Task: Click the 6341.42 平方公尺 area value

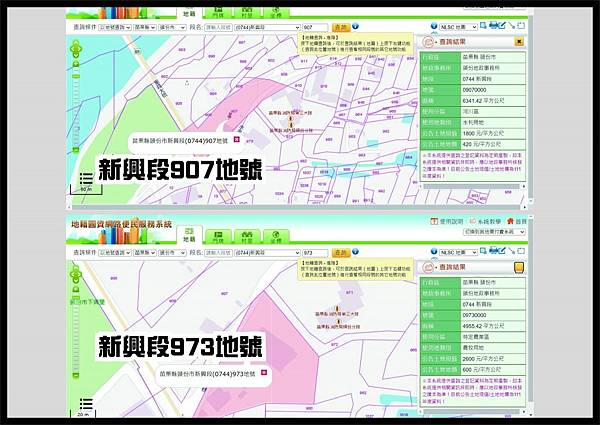Action: tap(483, 101)
